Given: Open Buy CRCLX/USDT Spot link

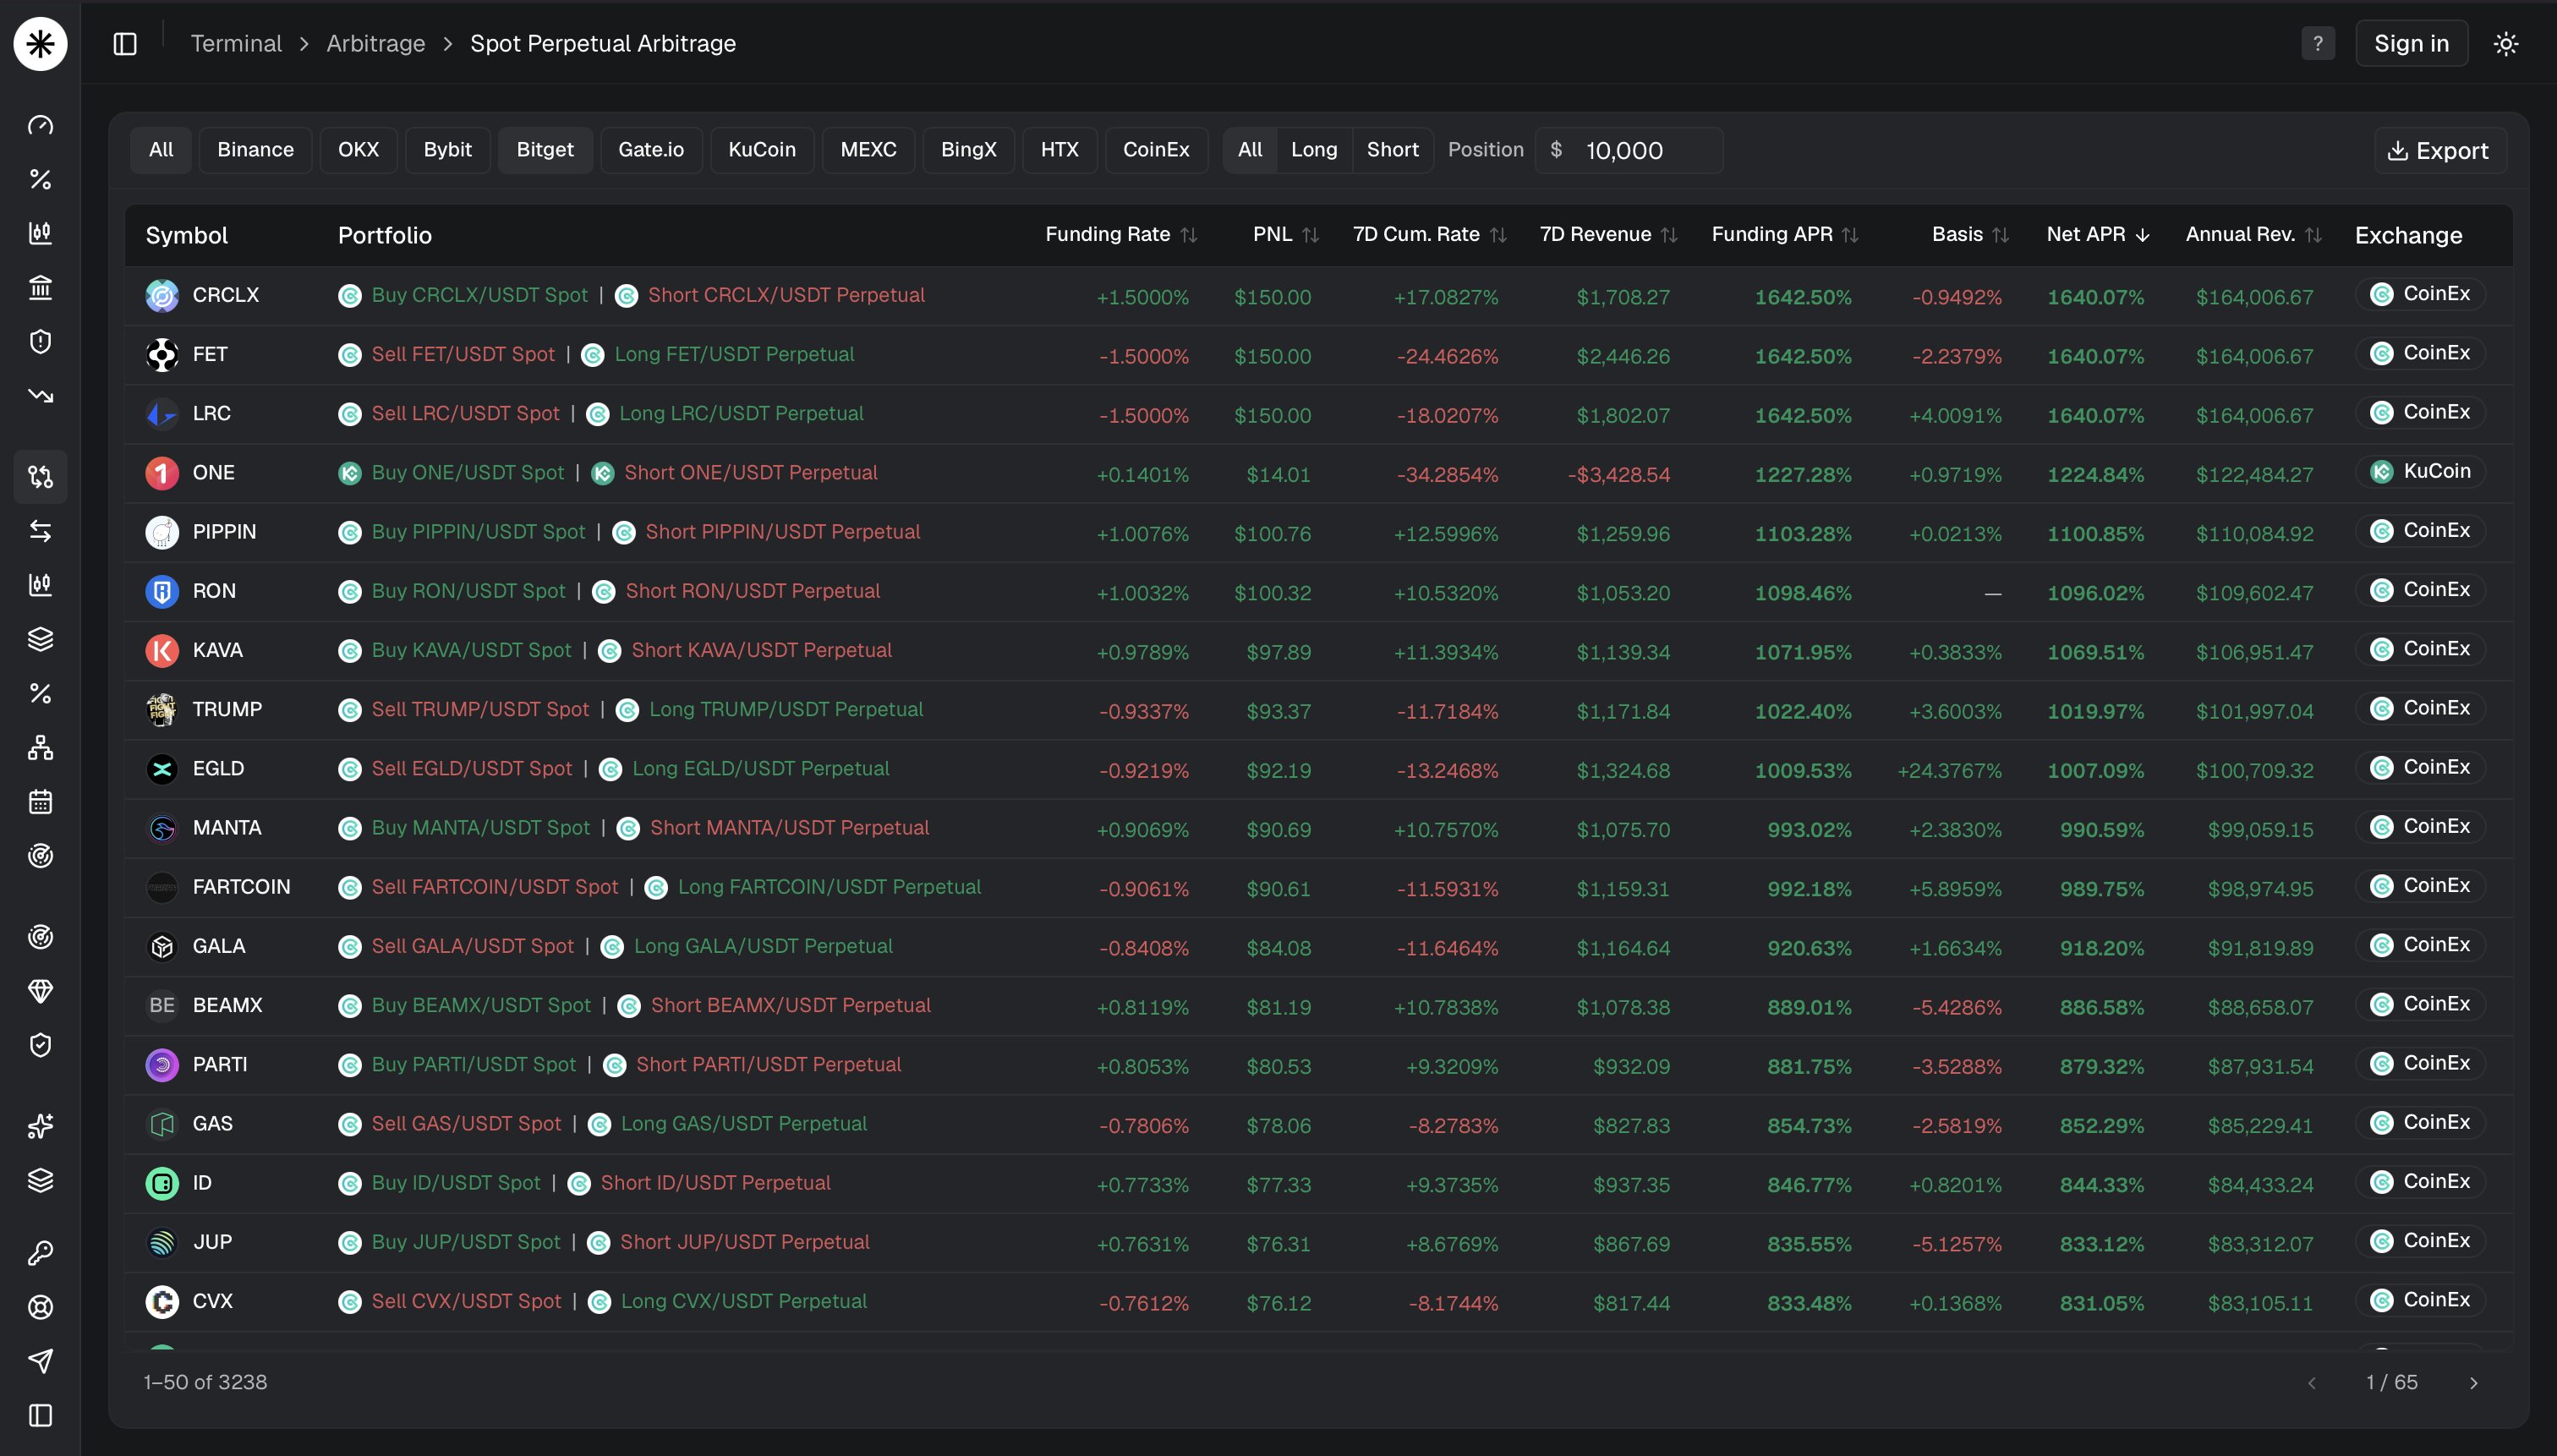Looking at the screenshot, I should pos(479,296).
